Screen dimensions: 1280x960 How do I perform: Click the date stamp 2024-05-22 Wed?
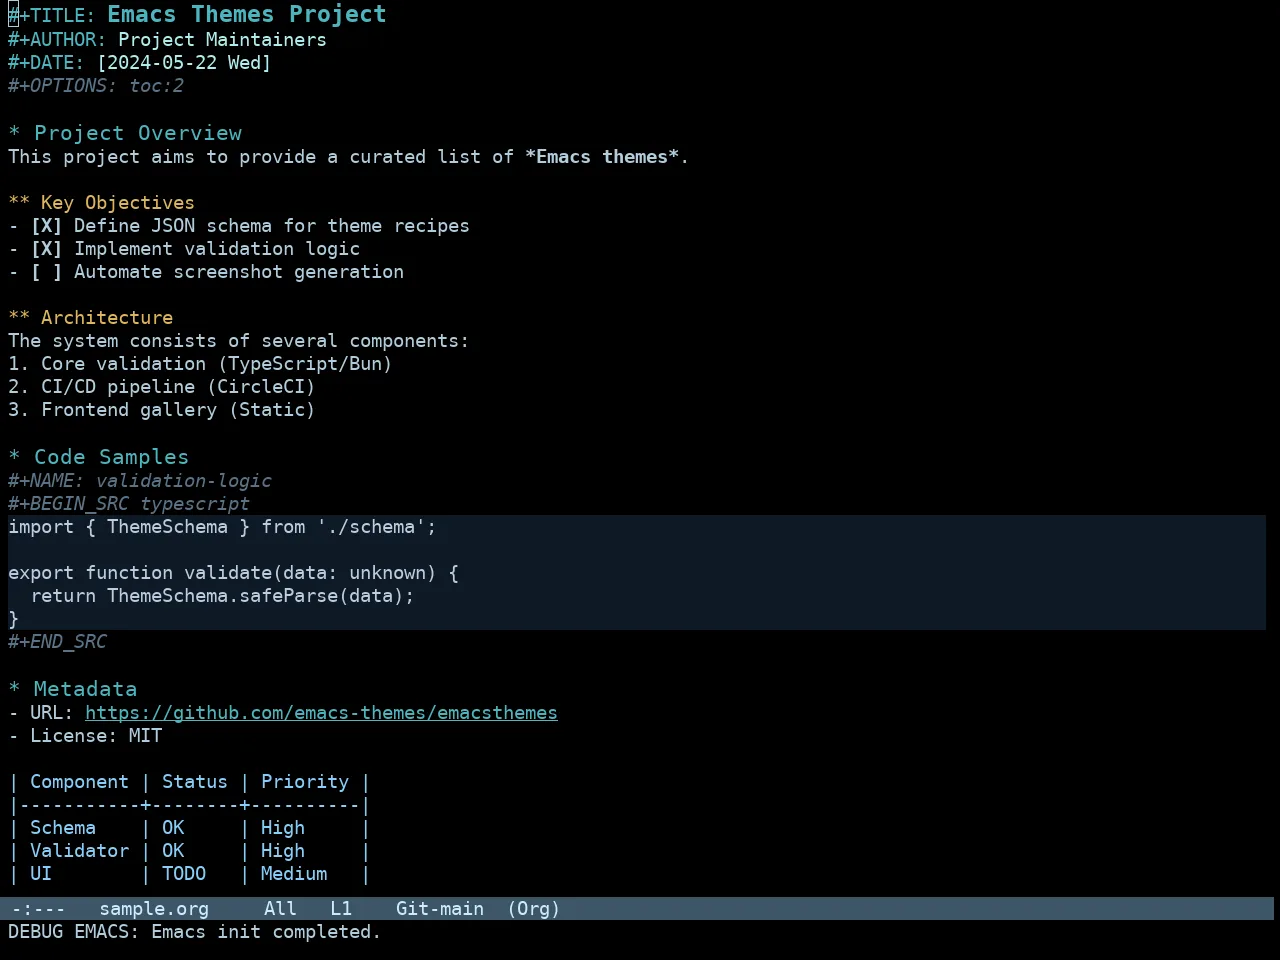[x=184, y=63]
